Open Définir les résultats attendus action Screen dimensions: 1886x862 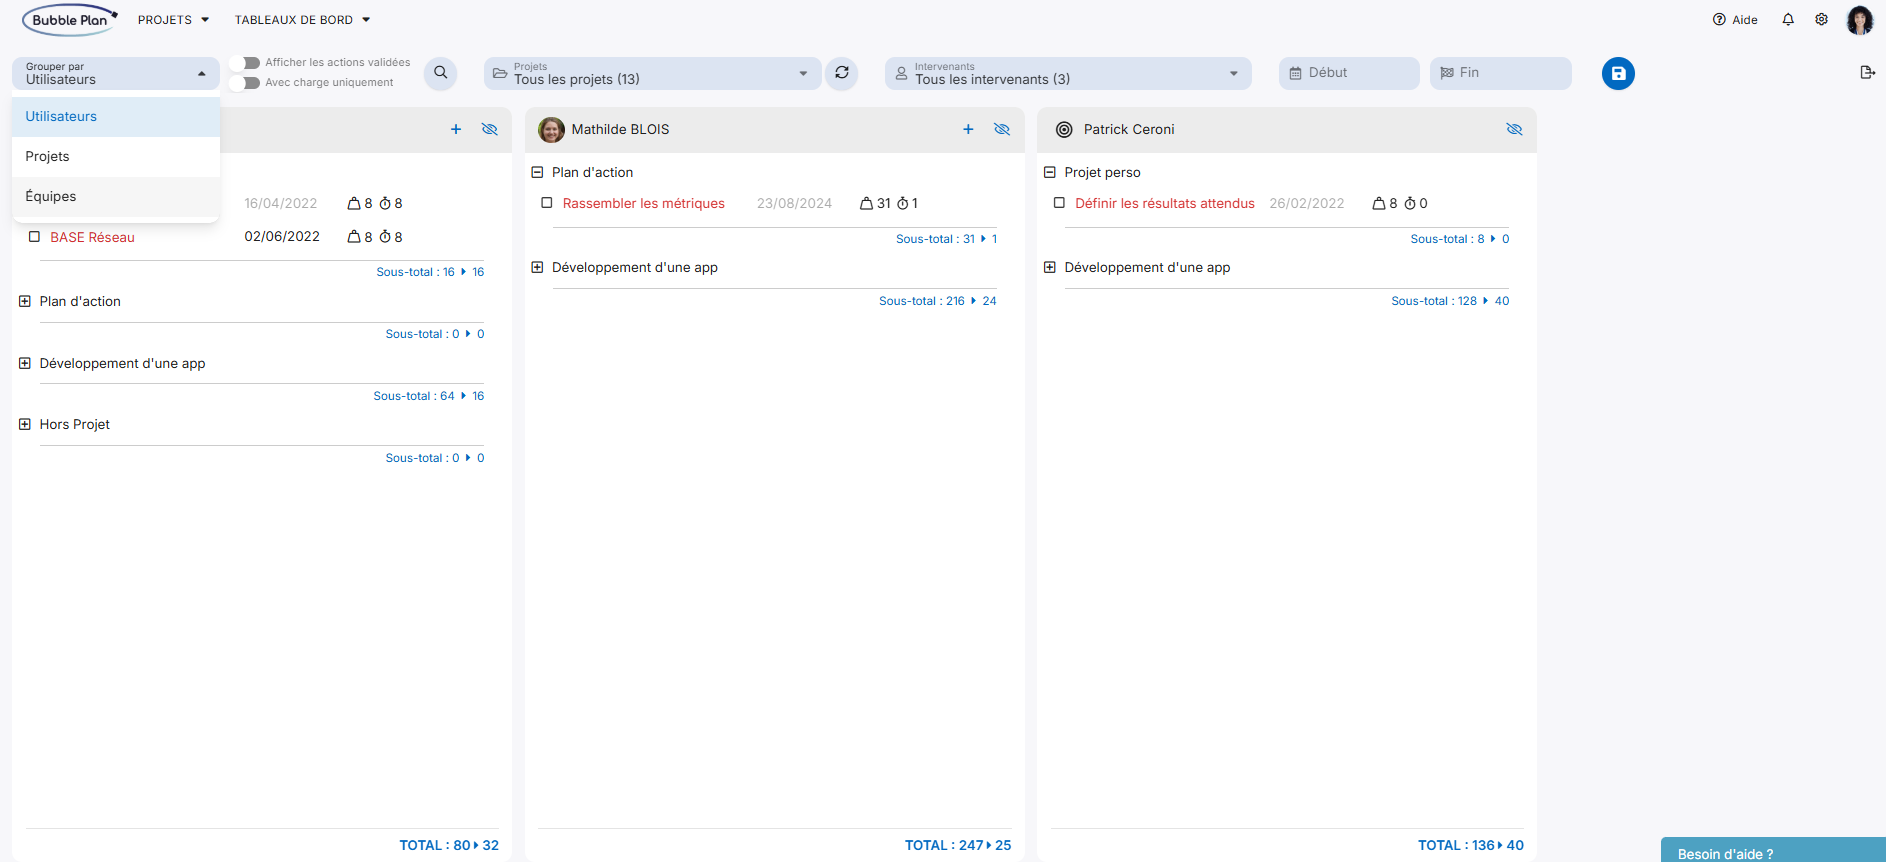click(1164, 203)
